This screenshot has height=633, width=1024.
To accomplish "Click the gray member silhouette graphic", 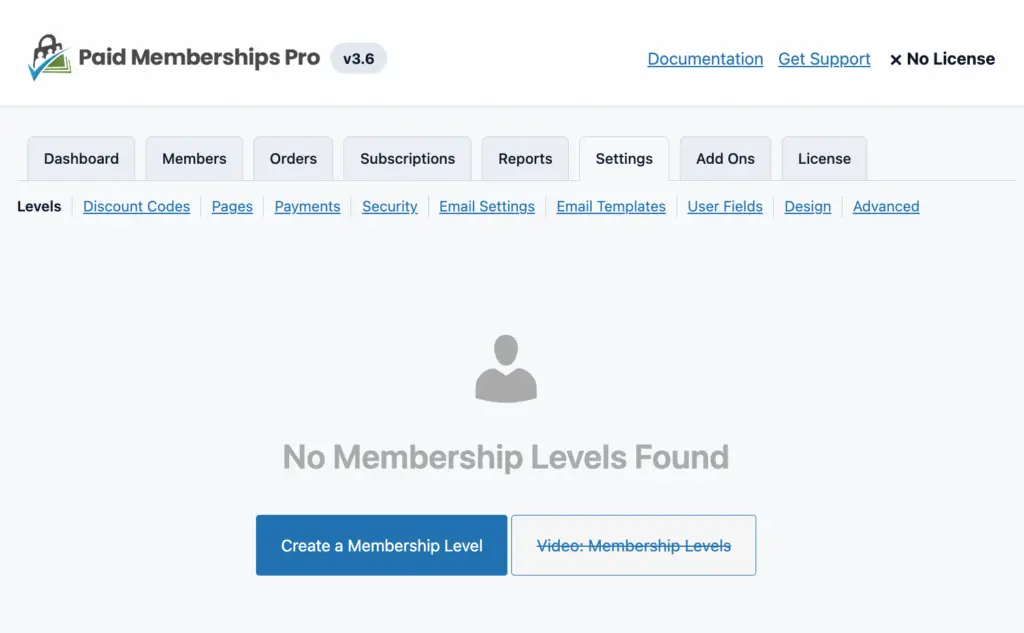I will click(506, 367).
